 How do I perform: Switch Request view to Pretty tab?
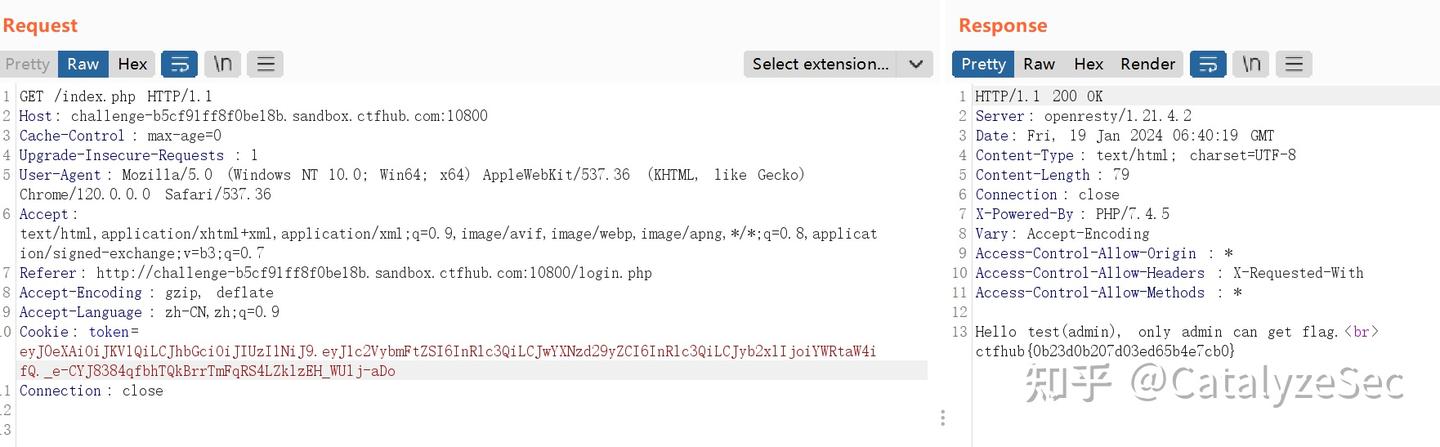coord(27,64)
